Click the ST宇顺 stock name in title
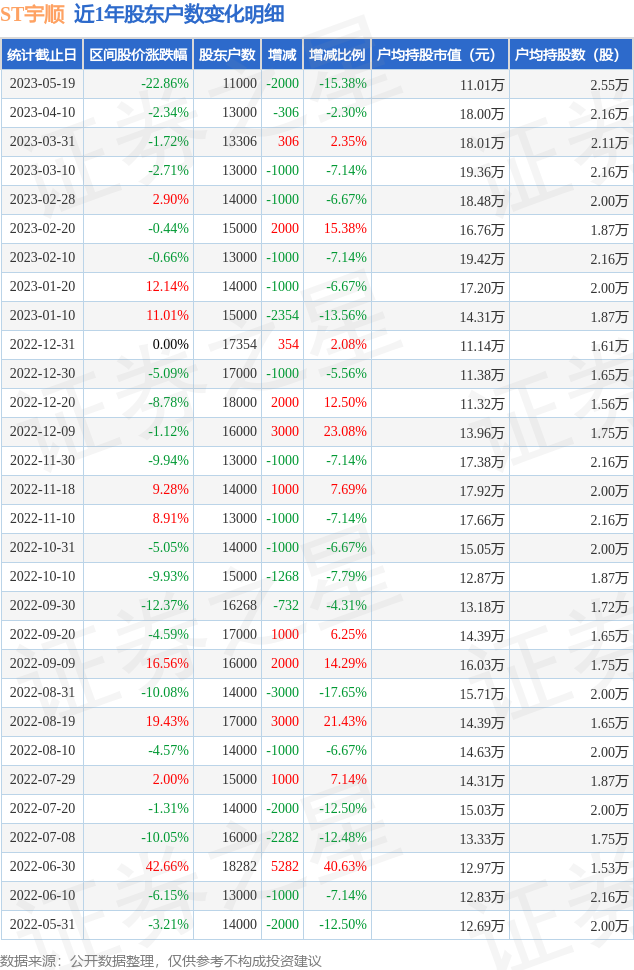The height and width of the screenshot is (970, 634). click(x=33, y=14)
